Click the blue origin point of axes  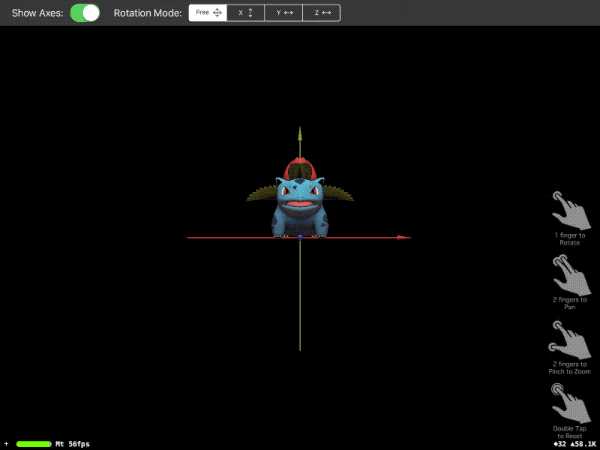(x=300, y=237)
